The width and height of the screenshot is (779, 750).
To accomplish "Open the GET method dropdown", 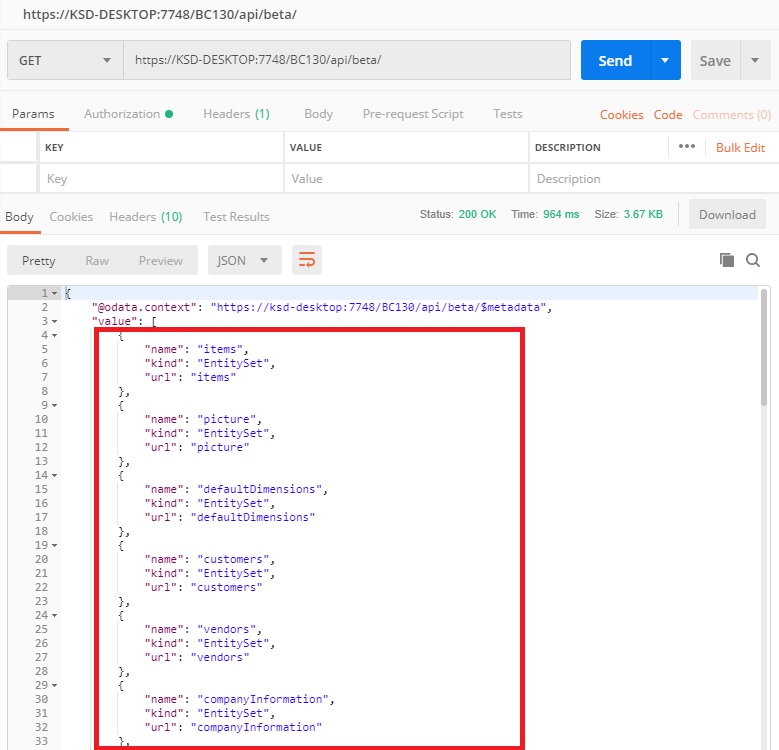I will pos(65,60).
